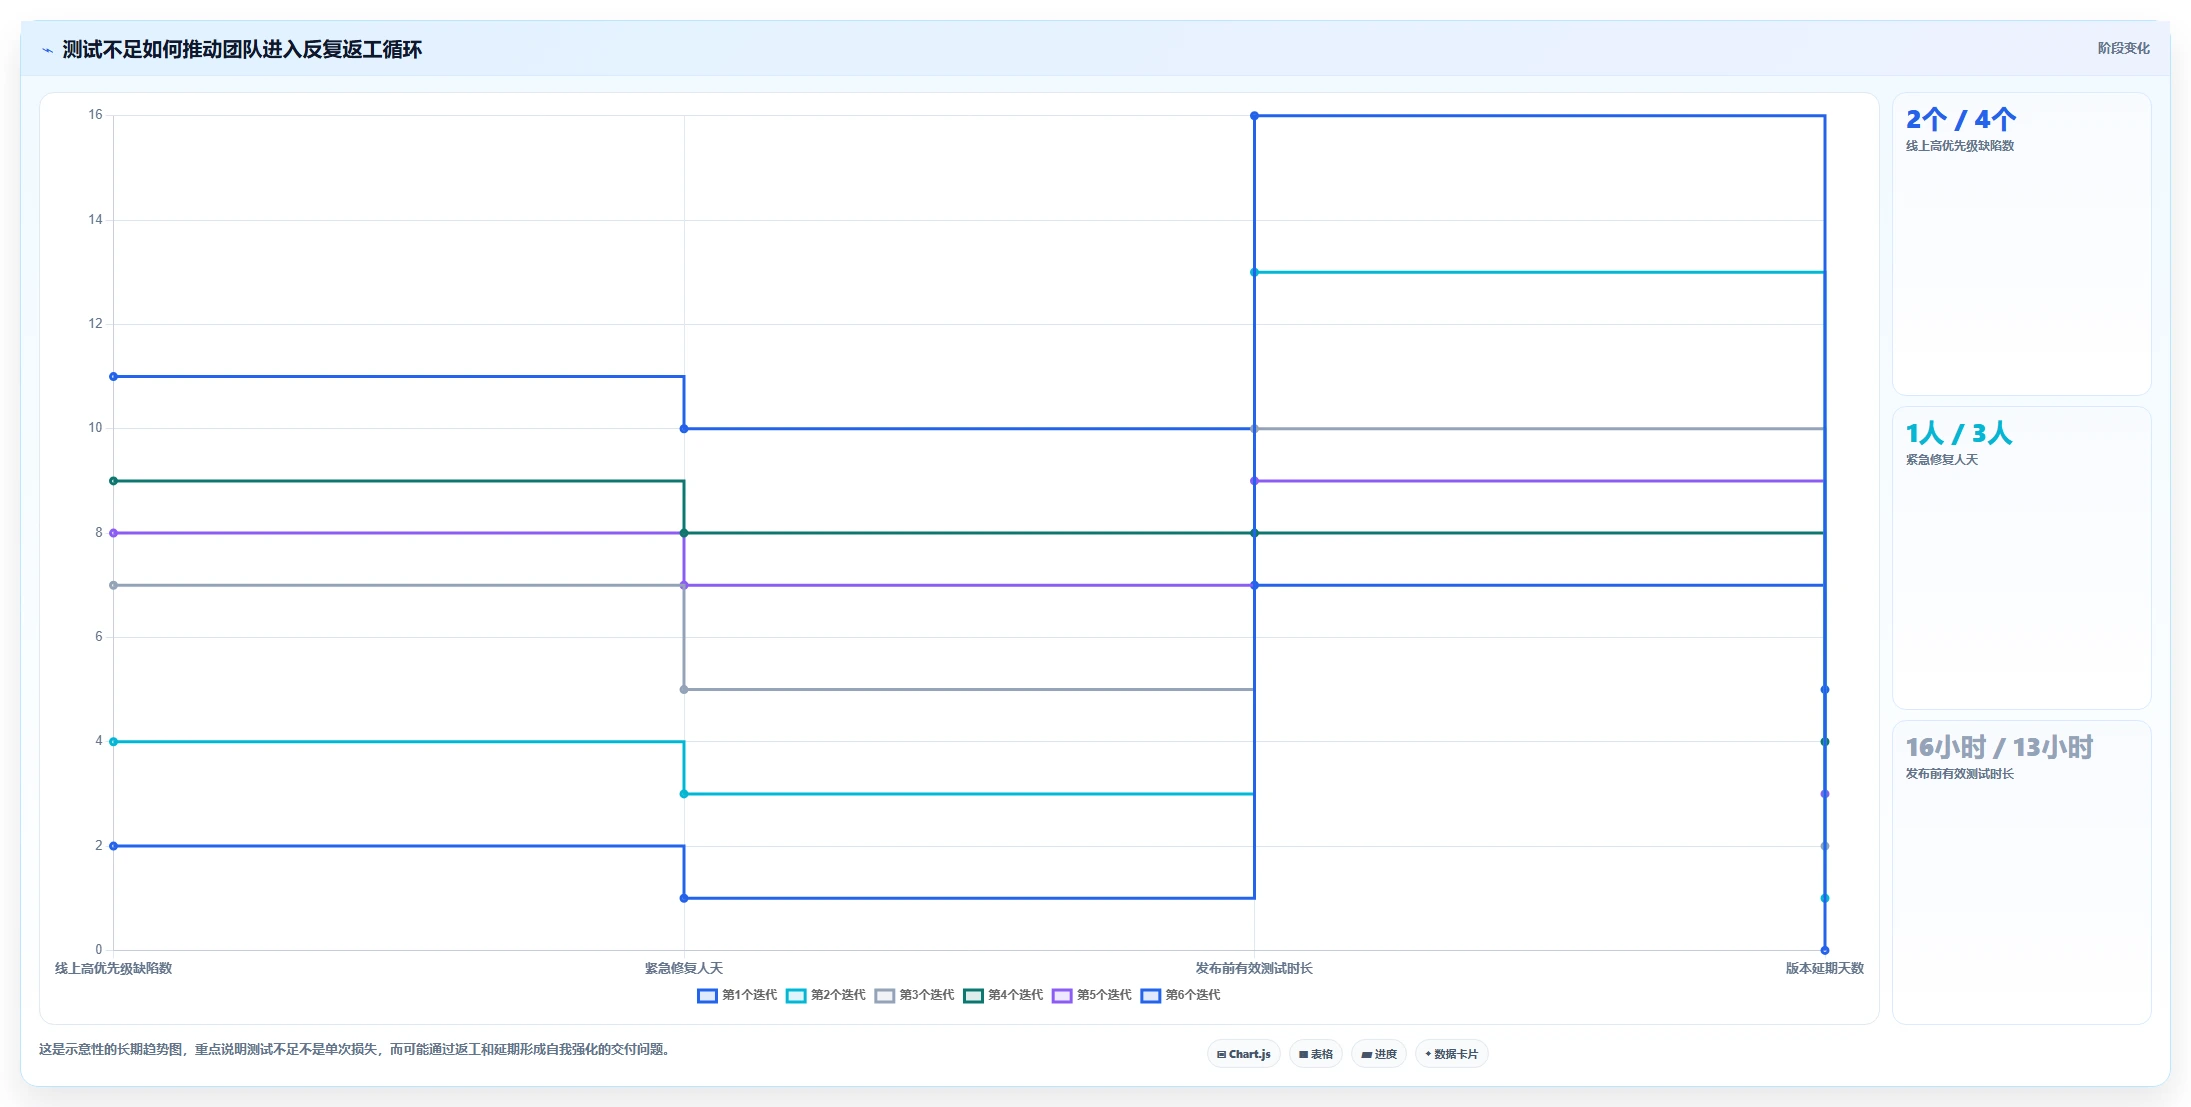Click the x-axis label 线上高优先级缺陷数
Viewport: 2191px width, 1107px height.
point(113,968)
